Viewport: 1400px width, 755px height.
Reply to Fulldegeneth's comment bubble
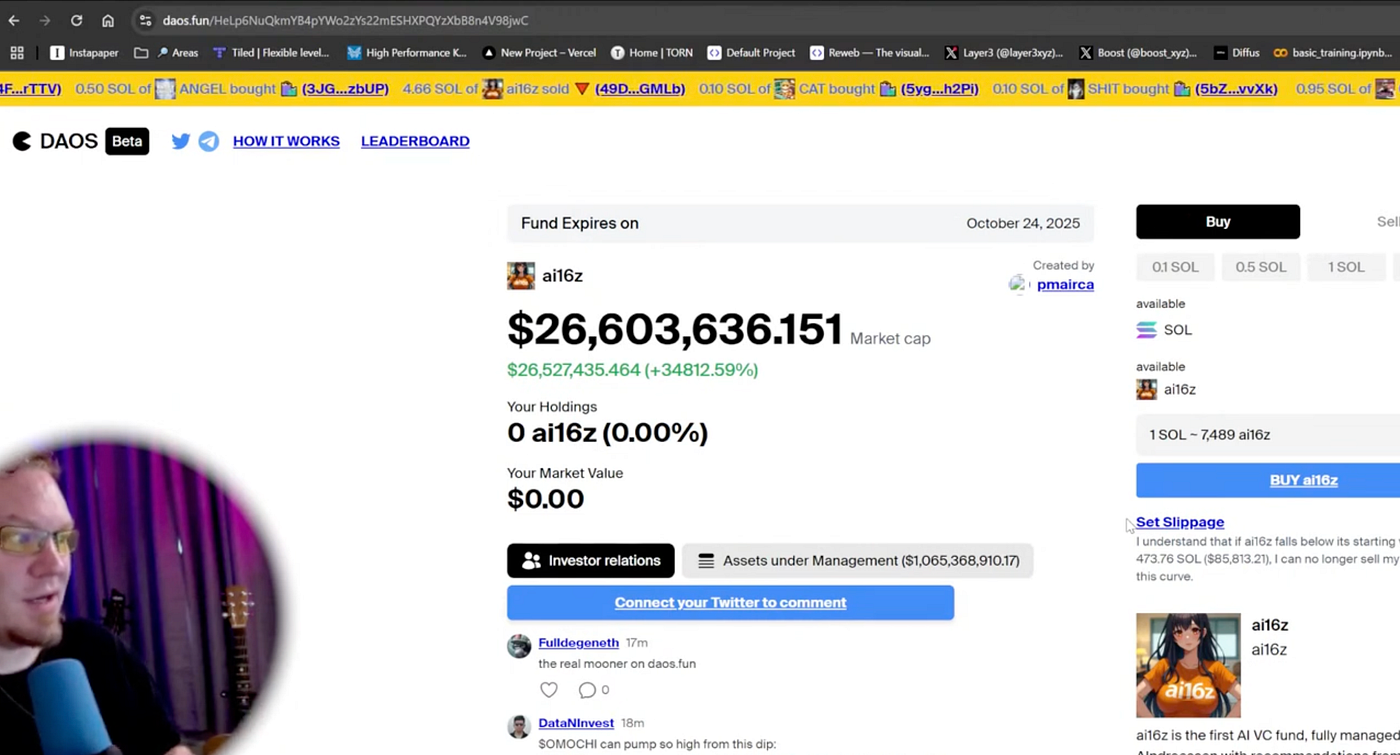click(x=587, y=690)
